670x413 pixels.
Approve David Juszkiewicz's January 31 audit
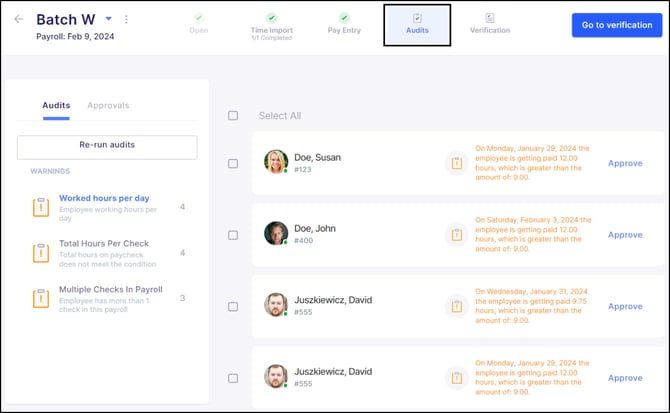(625, 307)
